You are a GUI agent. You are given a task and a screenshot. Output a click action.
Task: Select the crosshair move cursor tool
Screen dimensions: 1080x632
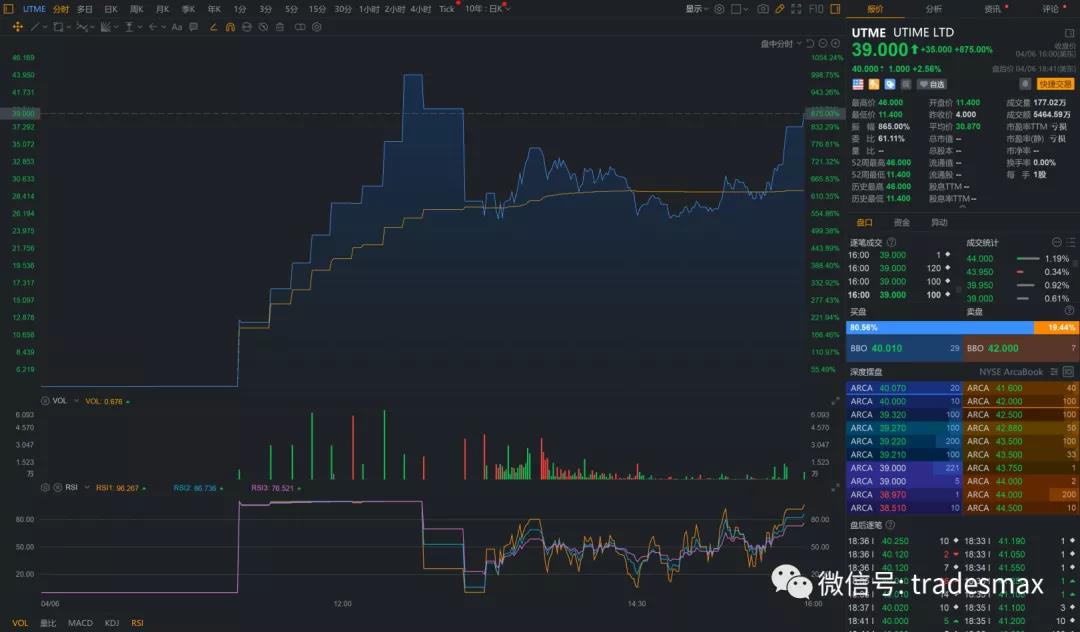click(x=18, y=27)
